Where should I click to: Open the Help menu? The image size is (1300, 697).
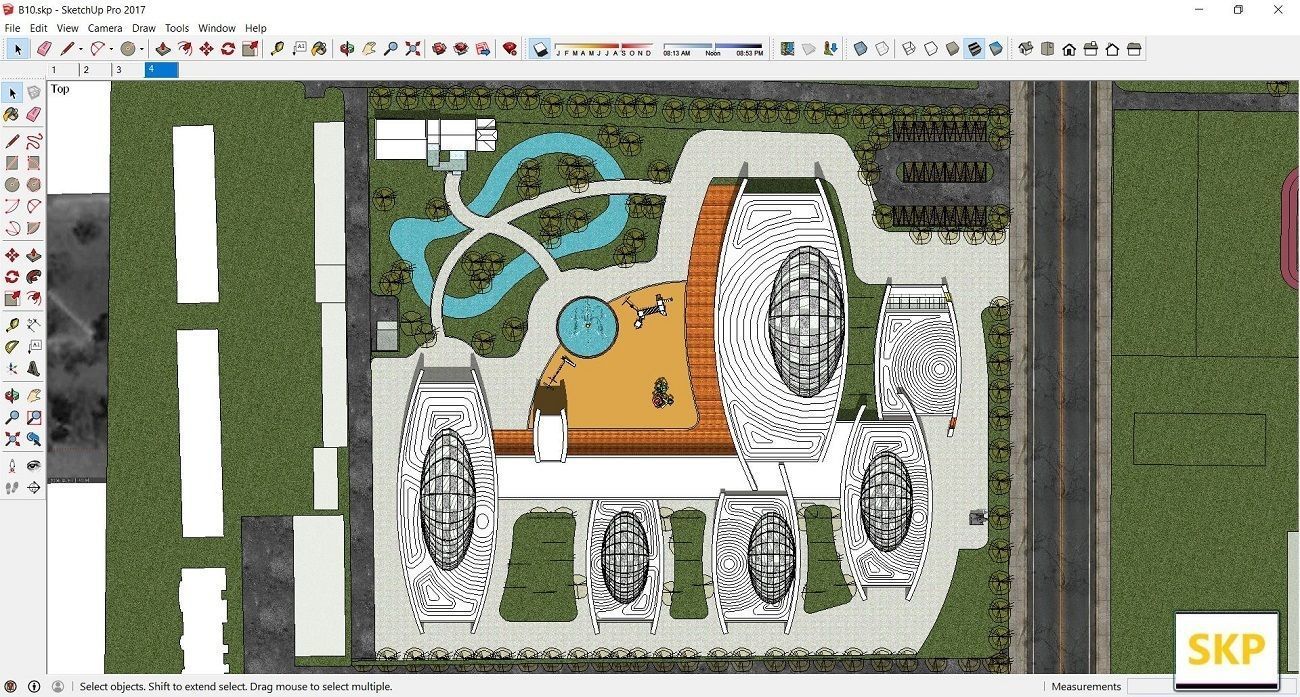pyautogui.click(x=256, y=28)
